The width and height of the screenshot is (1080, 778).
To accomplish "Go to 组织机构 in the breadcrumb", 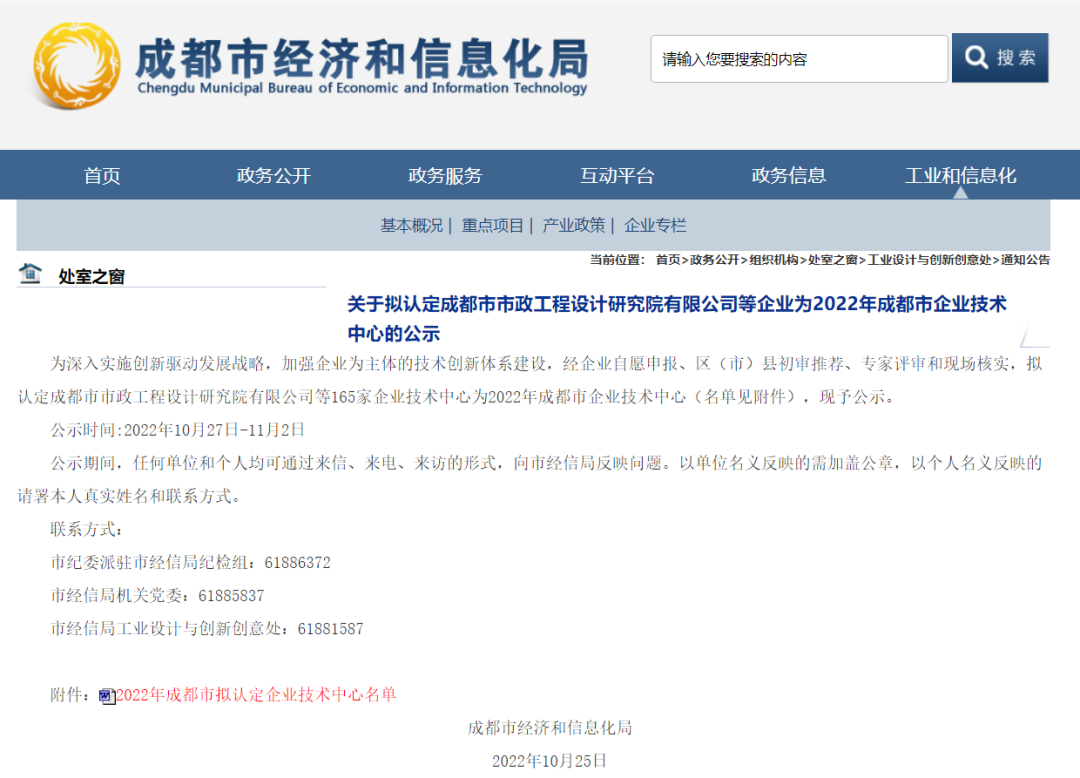I will click(x=773, y=260).
